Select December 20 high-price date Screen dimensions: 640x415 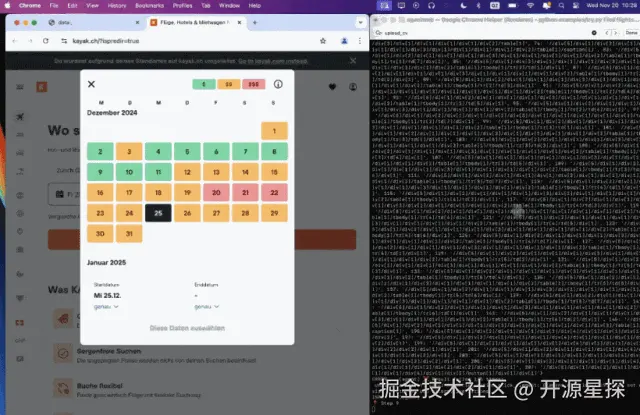tap(216, 192)
